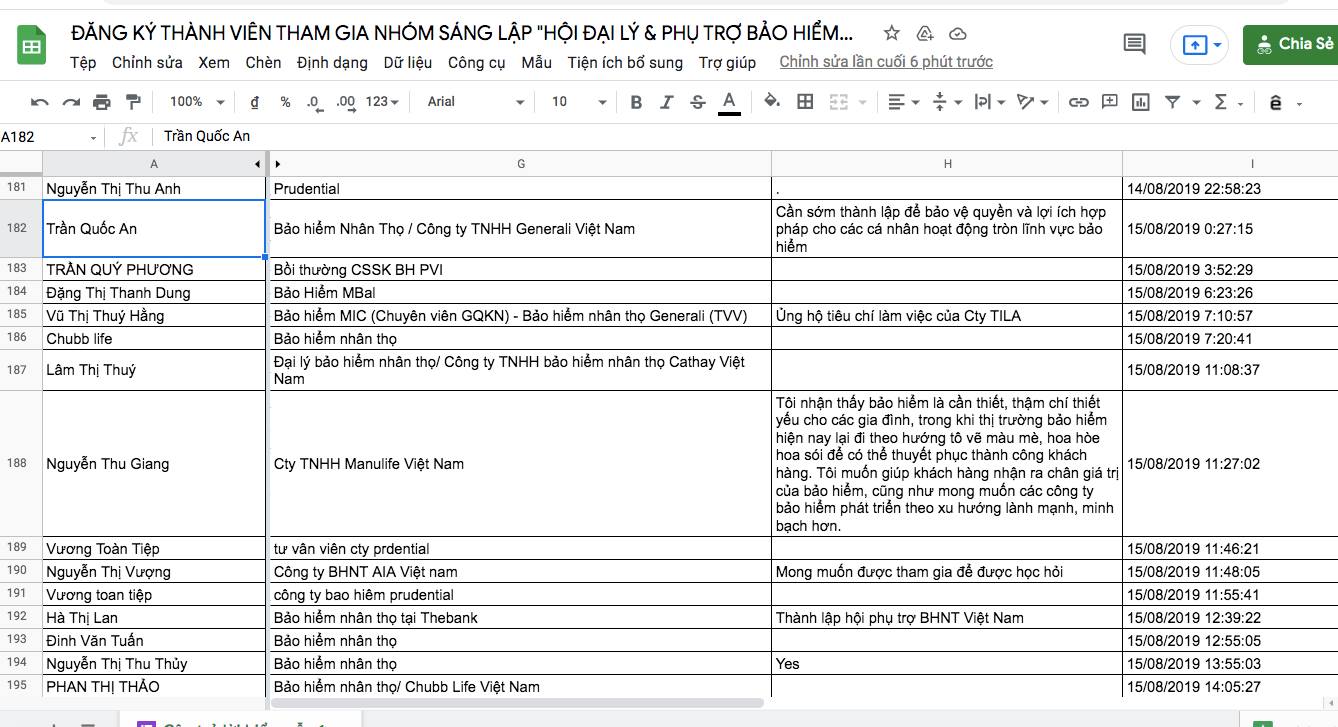Select the cell Hà Thị Lan

click(153, 618)
